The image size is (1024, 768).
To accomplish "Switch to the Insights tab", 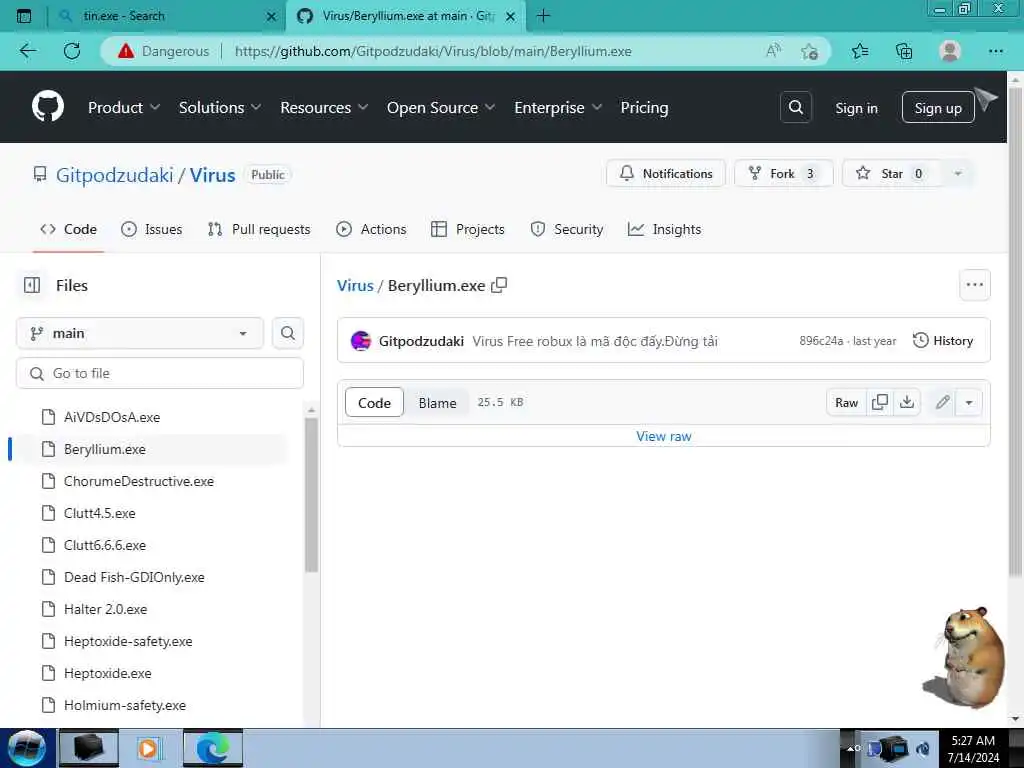I will (x=664, y=229).
